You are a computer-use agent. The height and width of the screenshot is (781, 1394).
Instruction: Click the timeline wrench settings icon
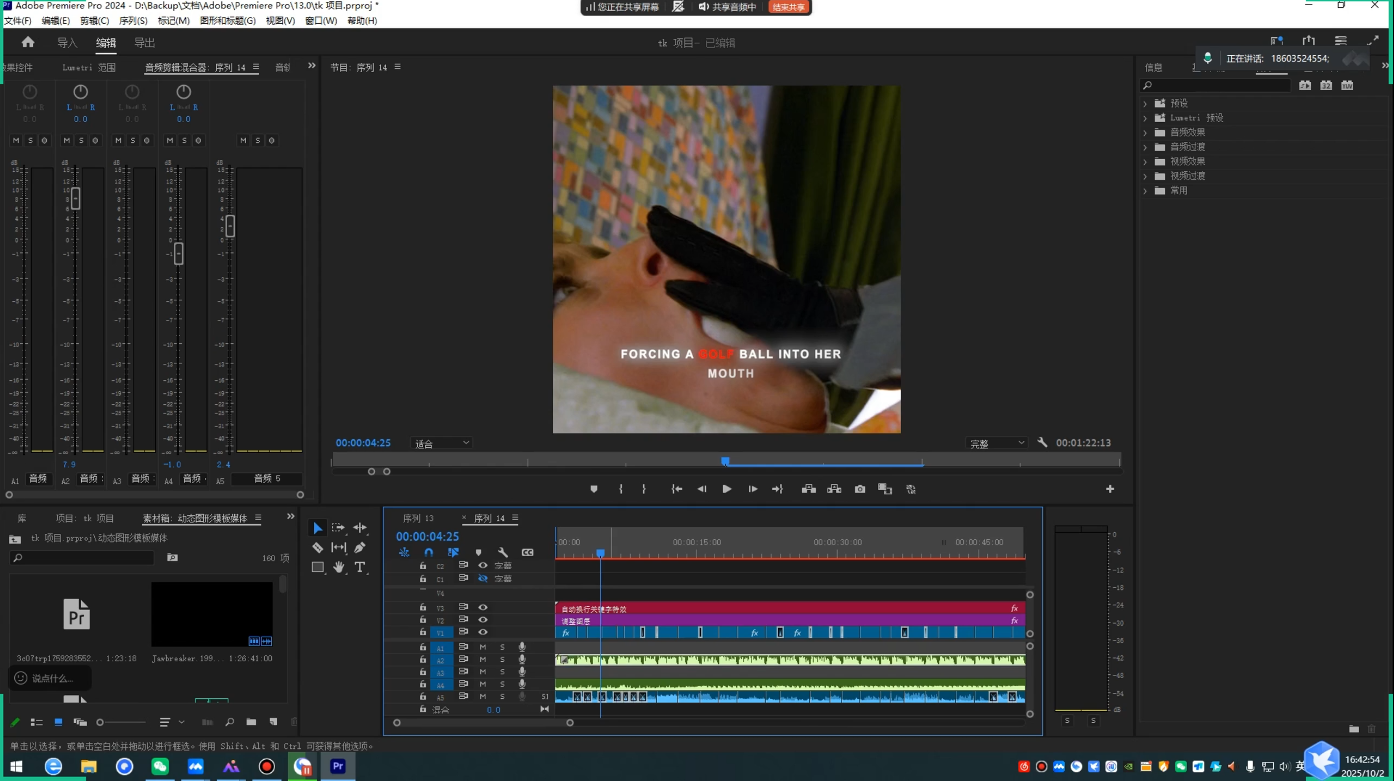pyautogui.click(x=503, y=552)
